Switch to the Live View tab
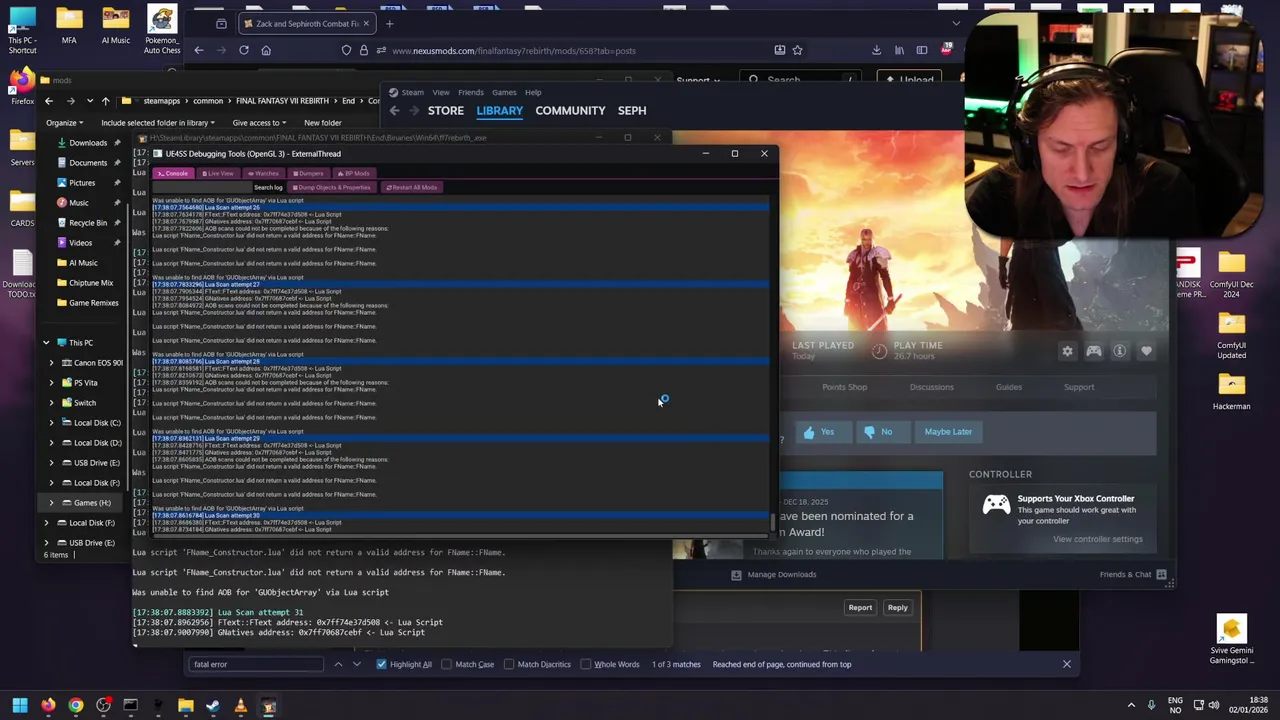This screenshot has width=1280, height=720. (x=218, y=173)
